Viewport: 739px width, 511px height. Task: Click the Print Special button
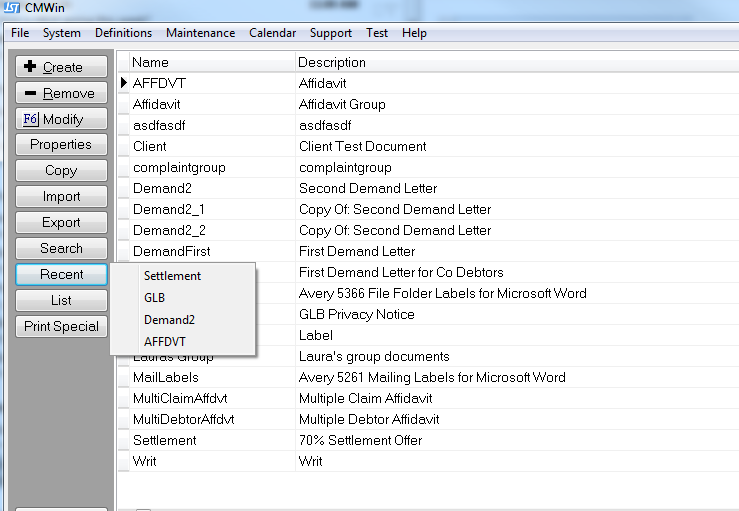coord(62,326)
